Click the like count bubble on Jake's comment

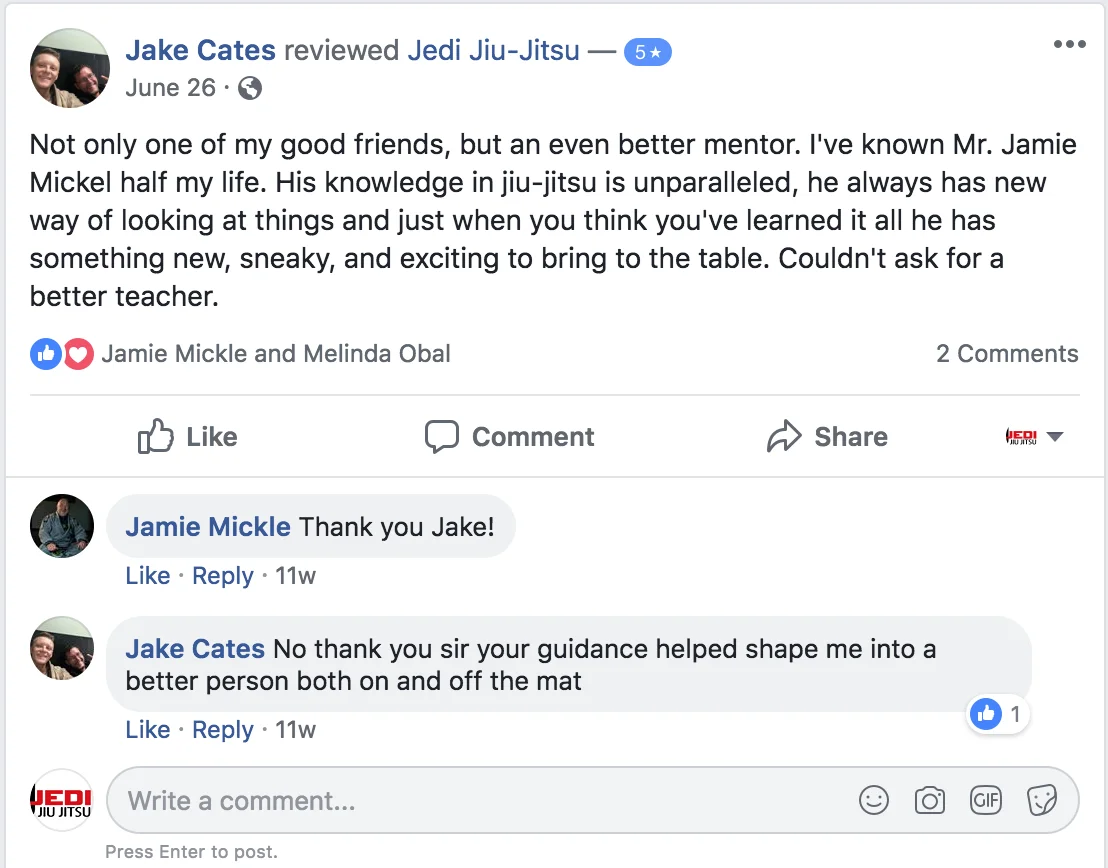[x=997, y=714]
